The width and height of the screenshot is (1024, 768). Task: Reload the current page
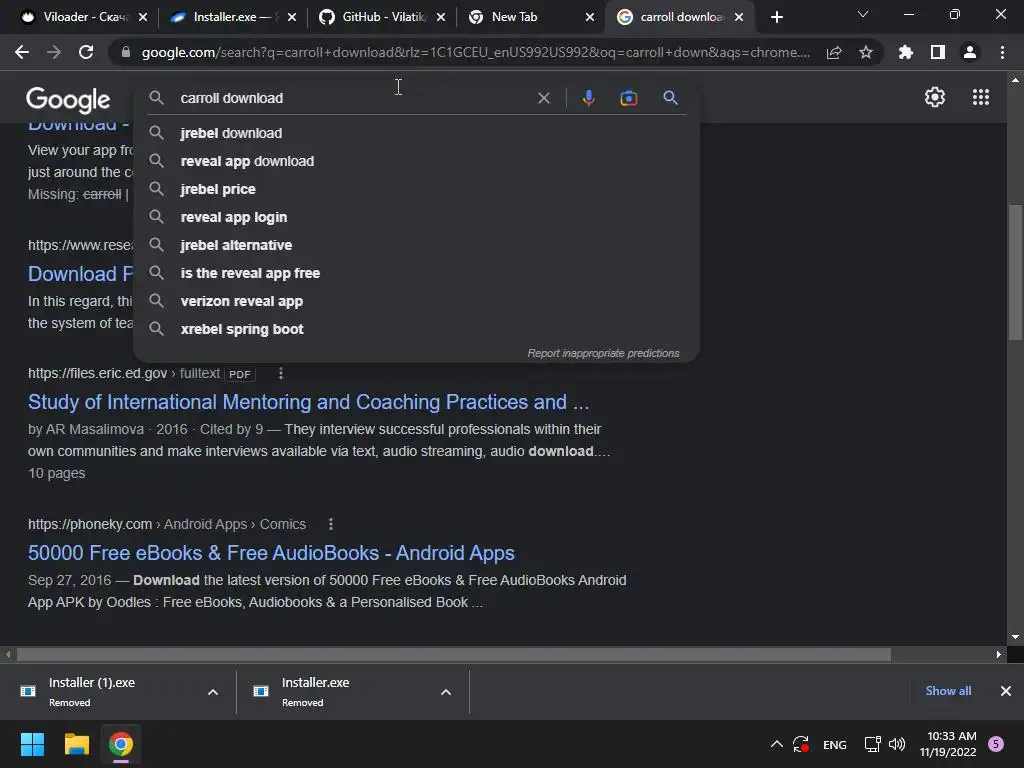(86, 52)
